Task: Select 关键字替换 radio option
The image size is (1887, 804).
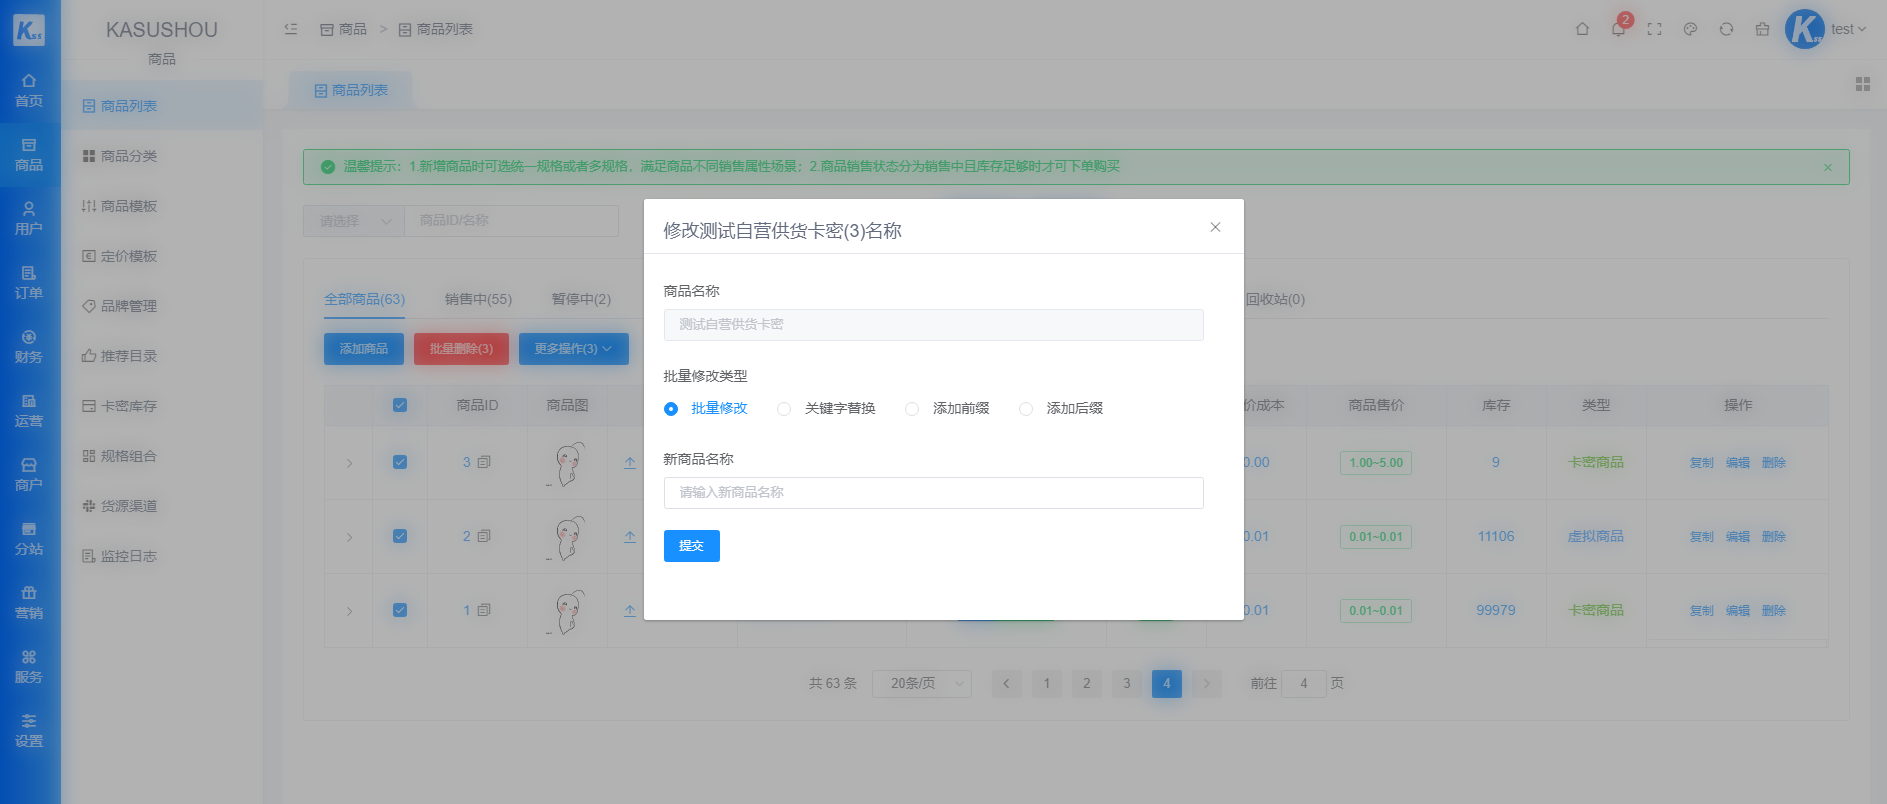Action: [x=826, y=408]
